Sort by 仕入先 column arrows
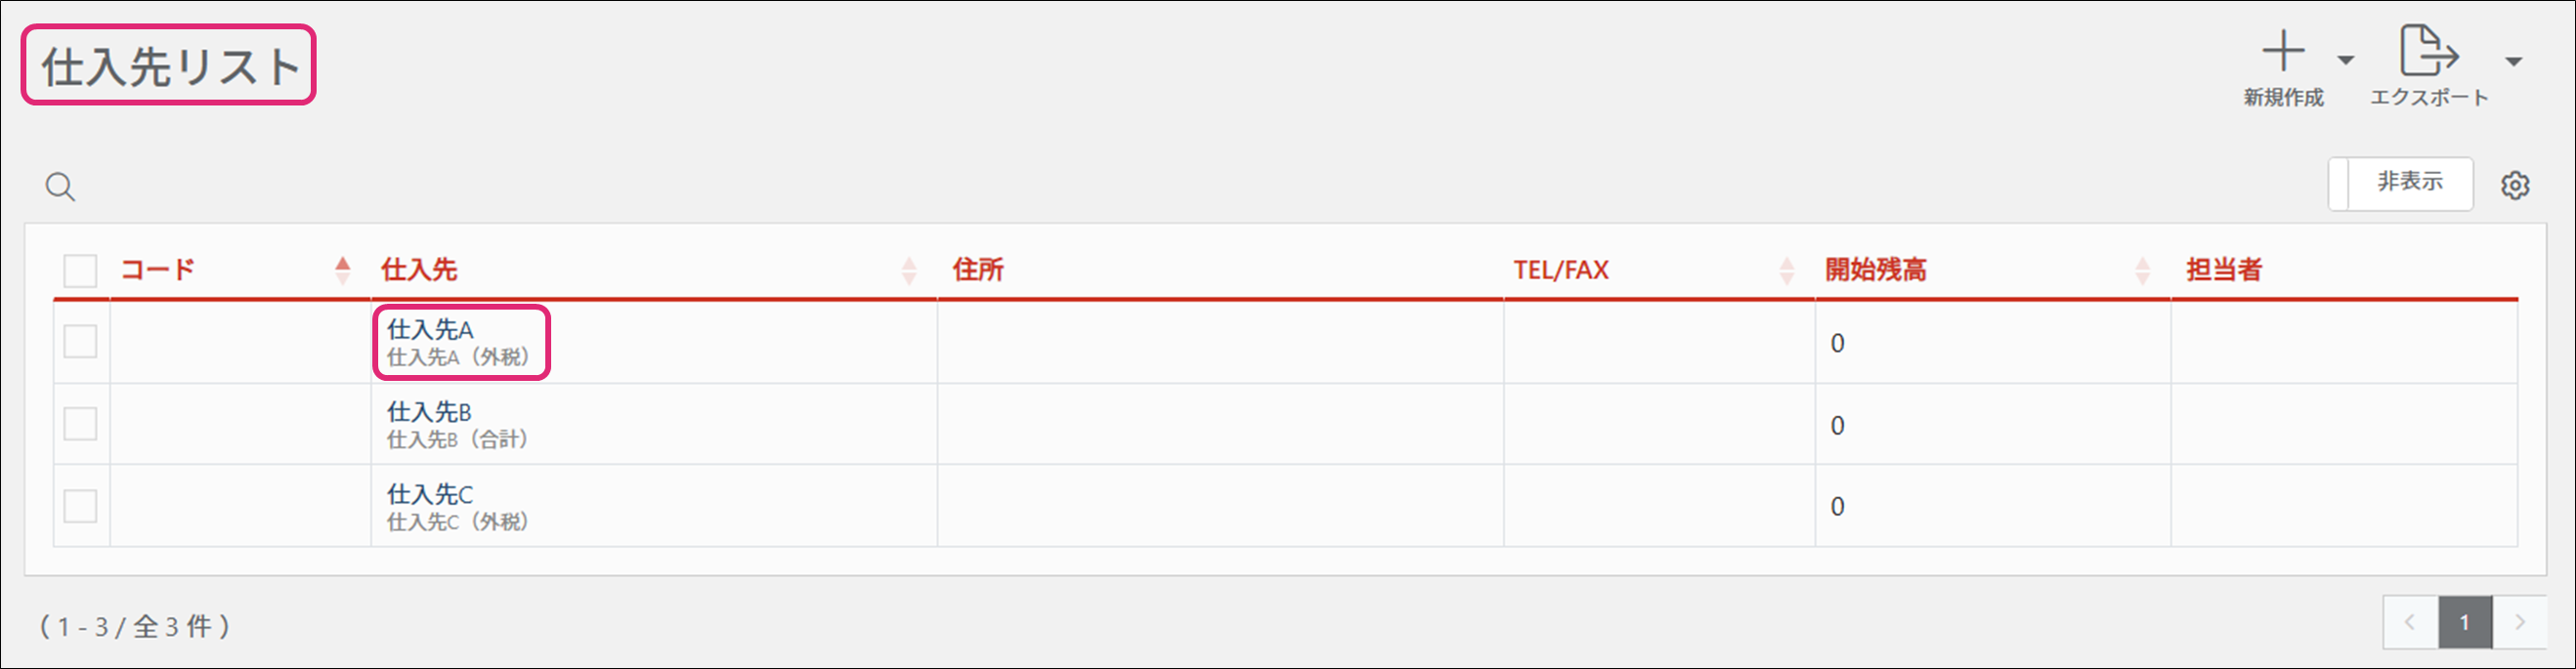This screenshot has width=2576, height=669. click(908, 270)
